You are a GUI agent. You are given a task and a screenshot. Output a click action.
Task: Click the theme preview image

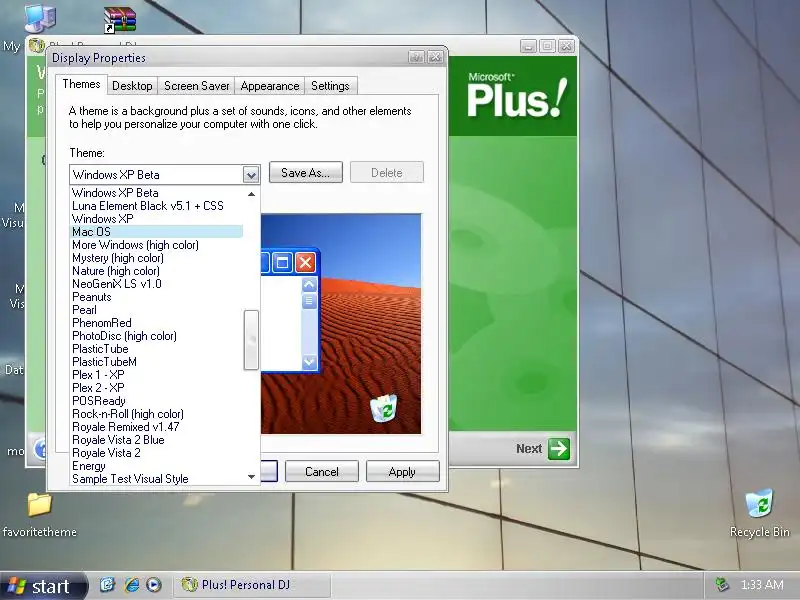point(341,324)
